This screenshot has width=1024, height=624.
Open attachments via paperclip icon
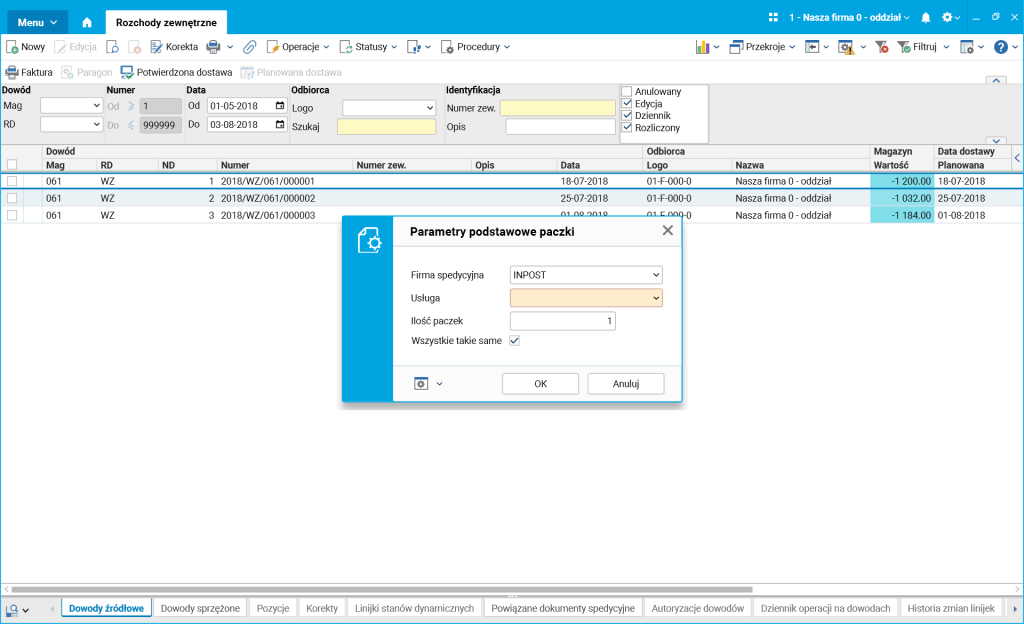[249, 47]
